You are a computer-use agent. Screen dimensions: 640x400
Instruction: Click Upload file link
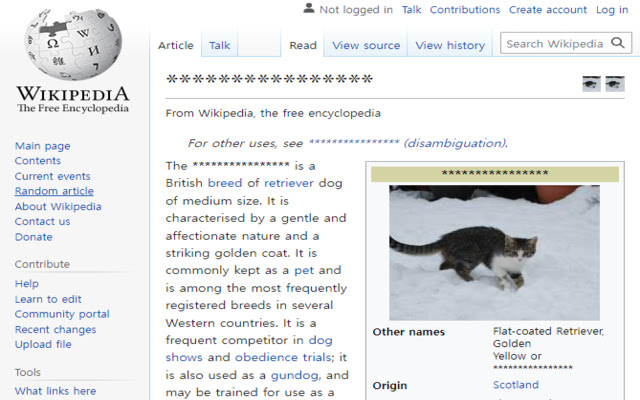43,344
